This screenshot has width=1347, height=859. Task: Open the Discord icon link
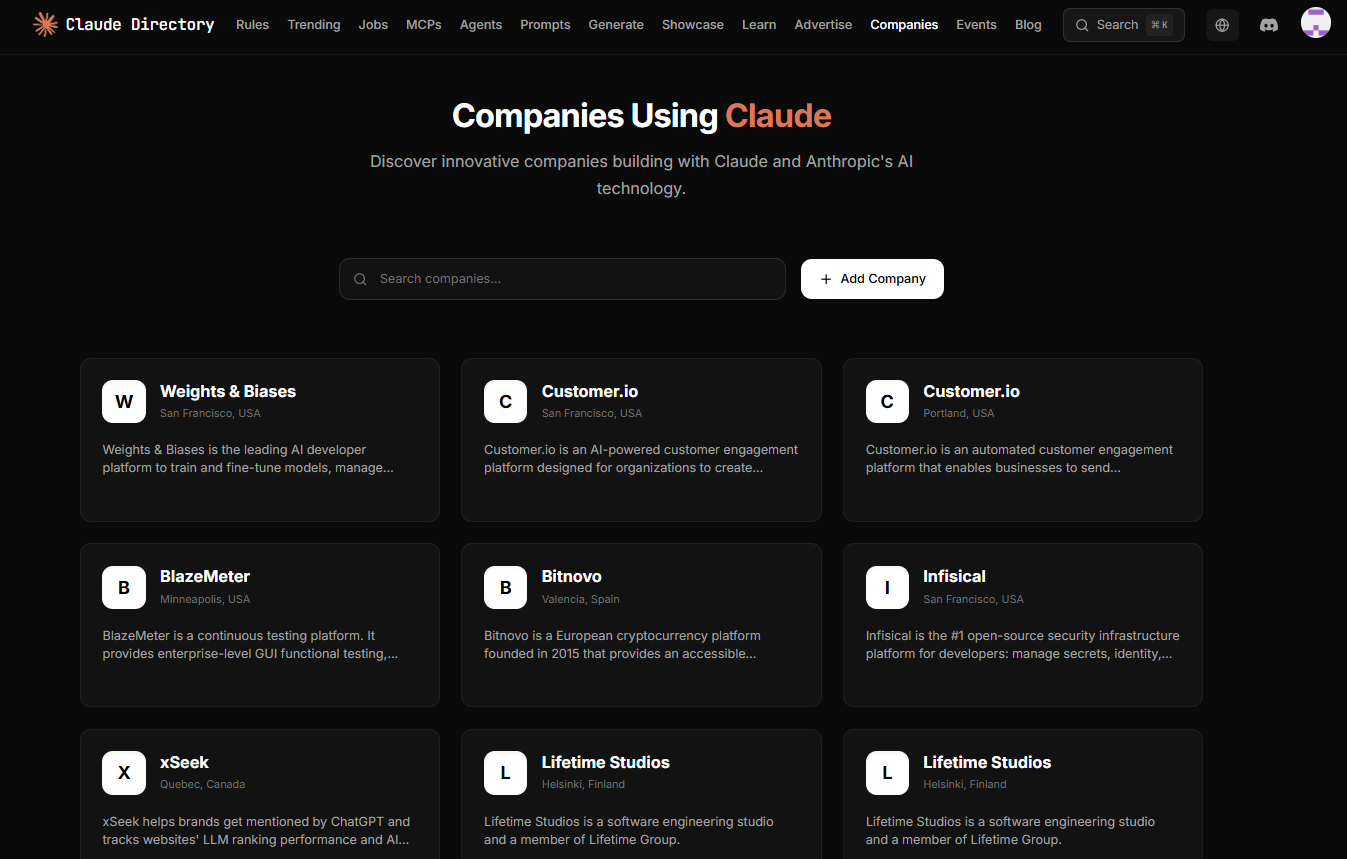tap(1269, 25)
